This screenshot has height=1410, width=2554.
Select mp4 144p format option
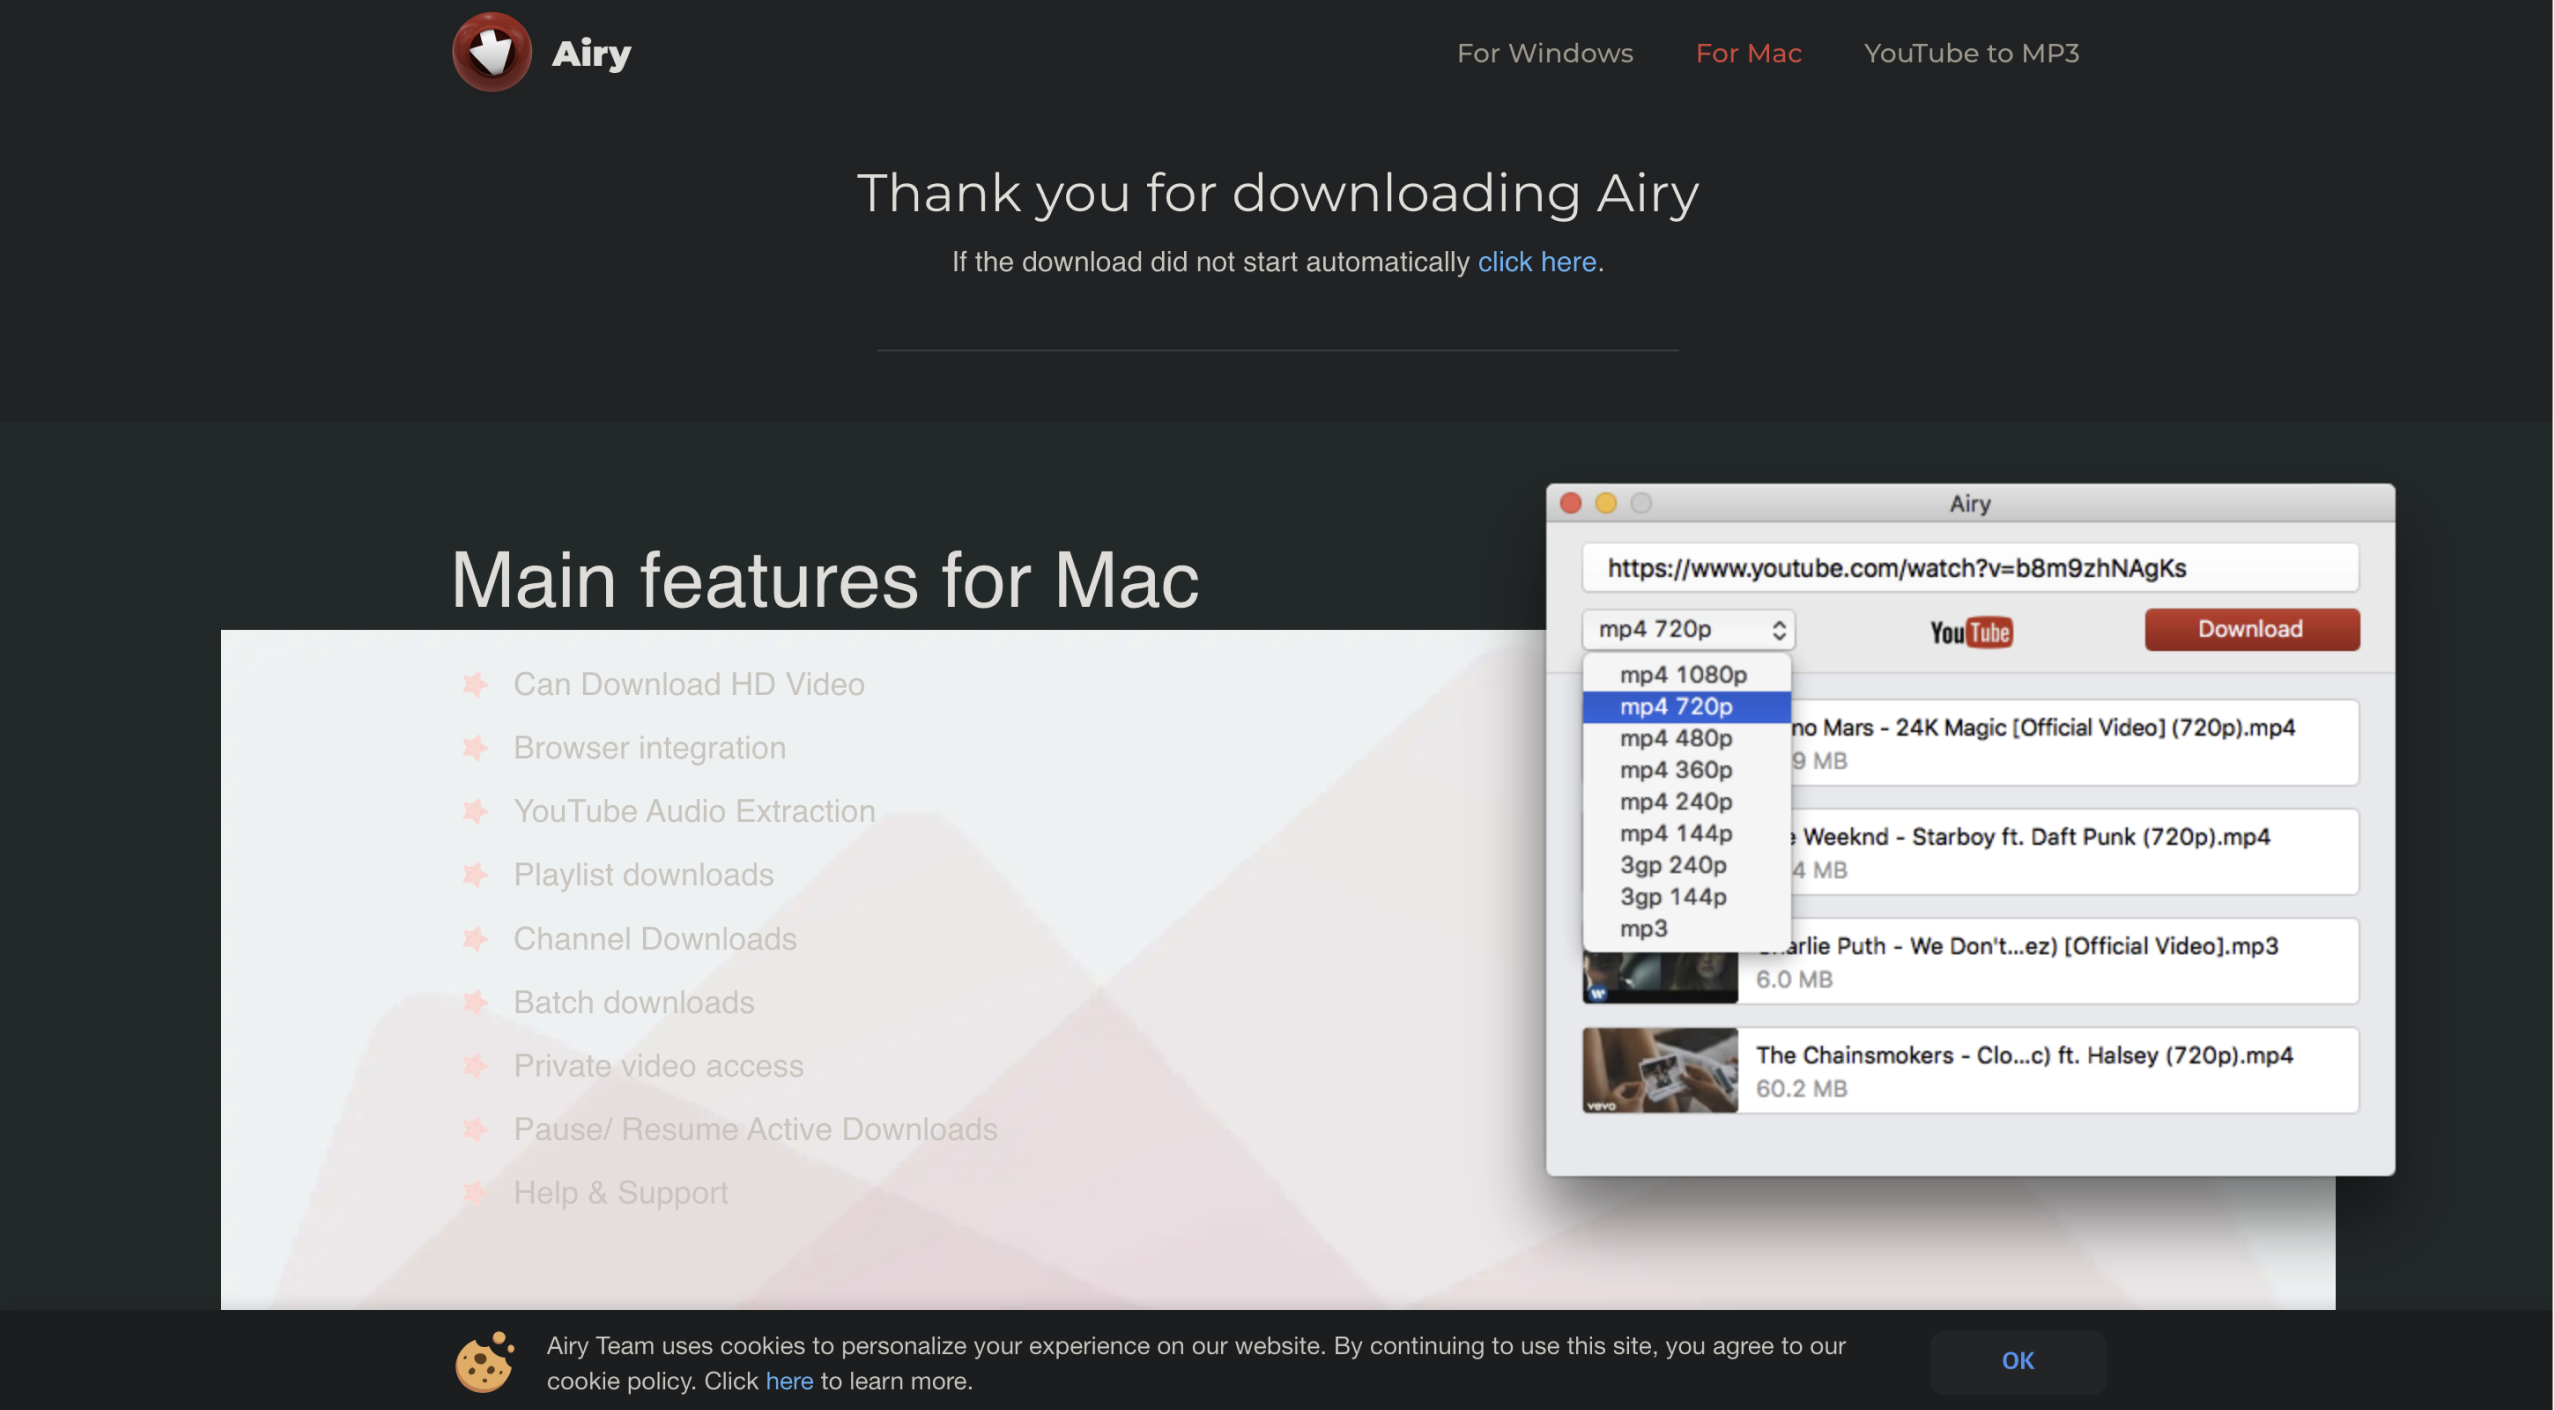click(x=1686, y=834)
